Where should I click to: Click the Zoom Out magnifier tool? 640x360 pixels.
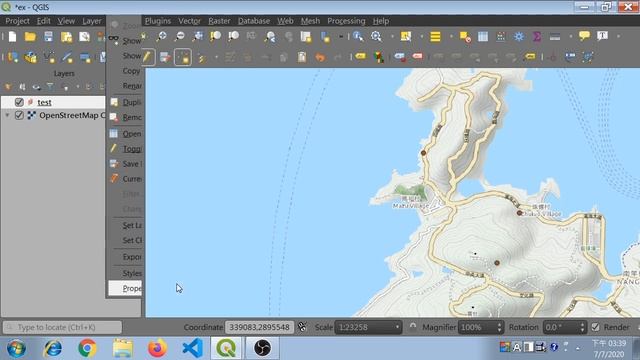(x=180, y=36)
